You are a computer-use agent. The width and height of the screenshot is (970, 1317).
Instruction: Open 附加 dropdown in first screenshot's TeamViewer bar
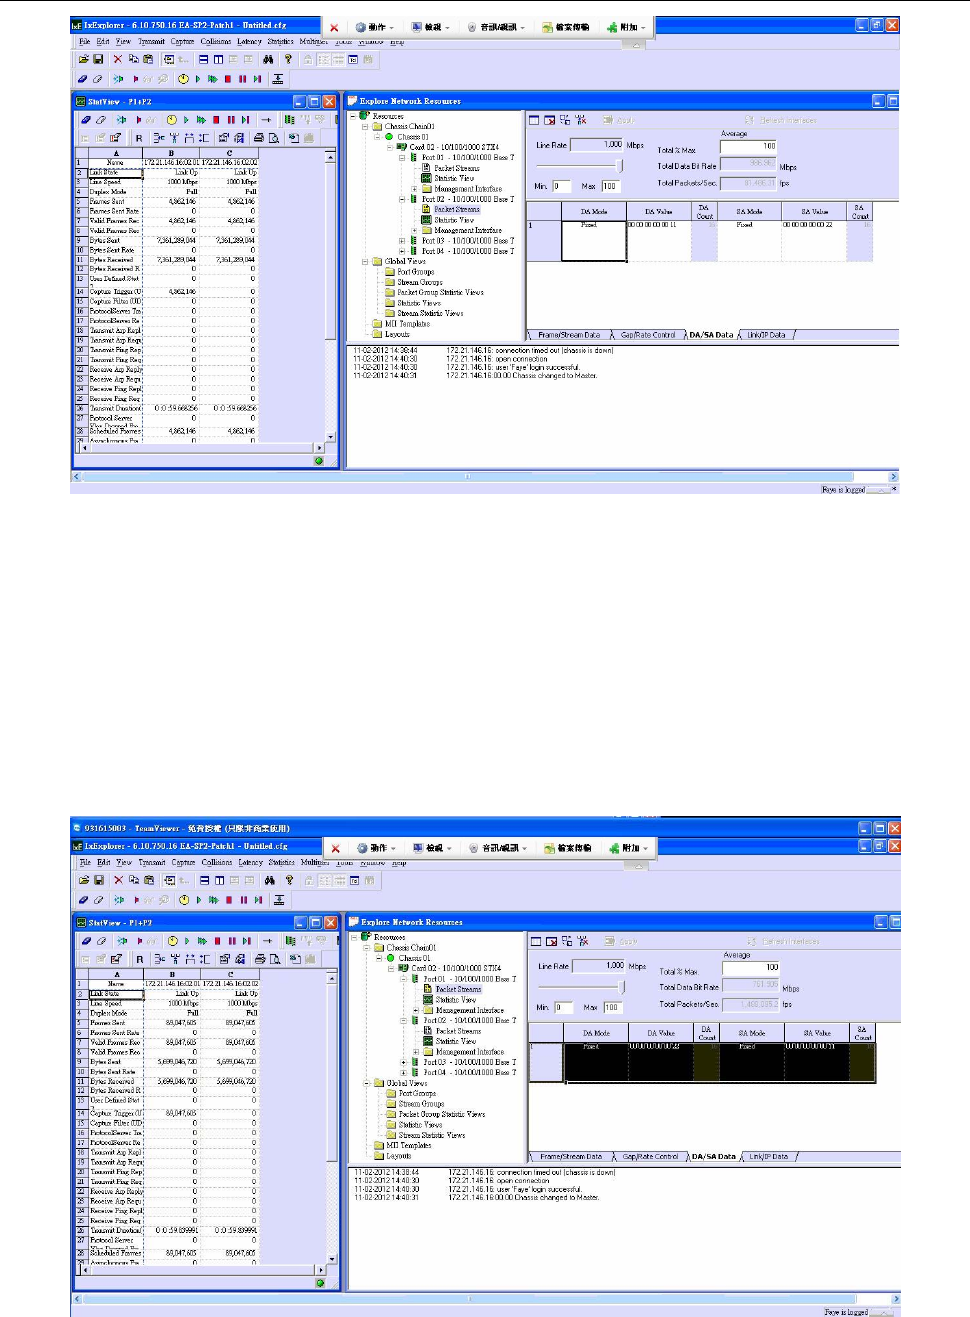coord(627,27)
